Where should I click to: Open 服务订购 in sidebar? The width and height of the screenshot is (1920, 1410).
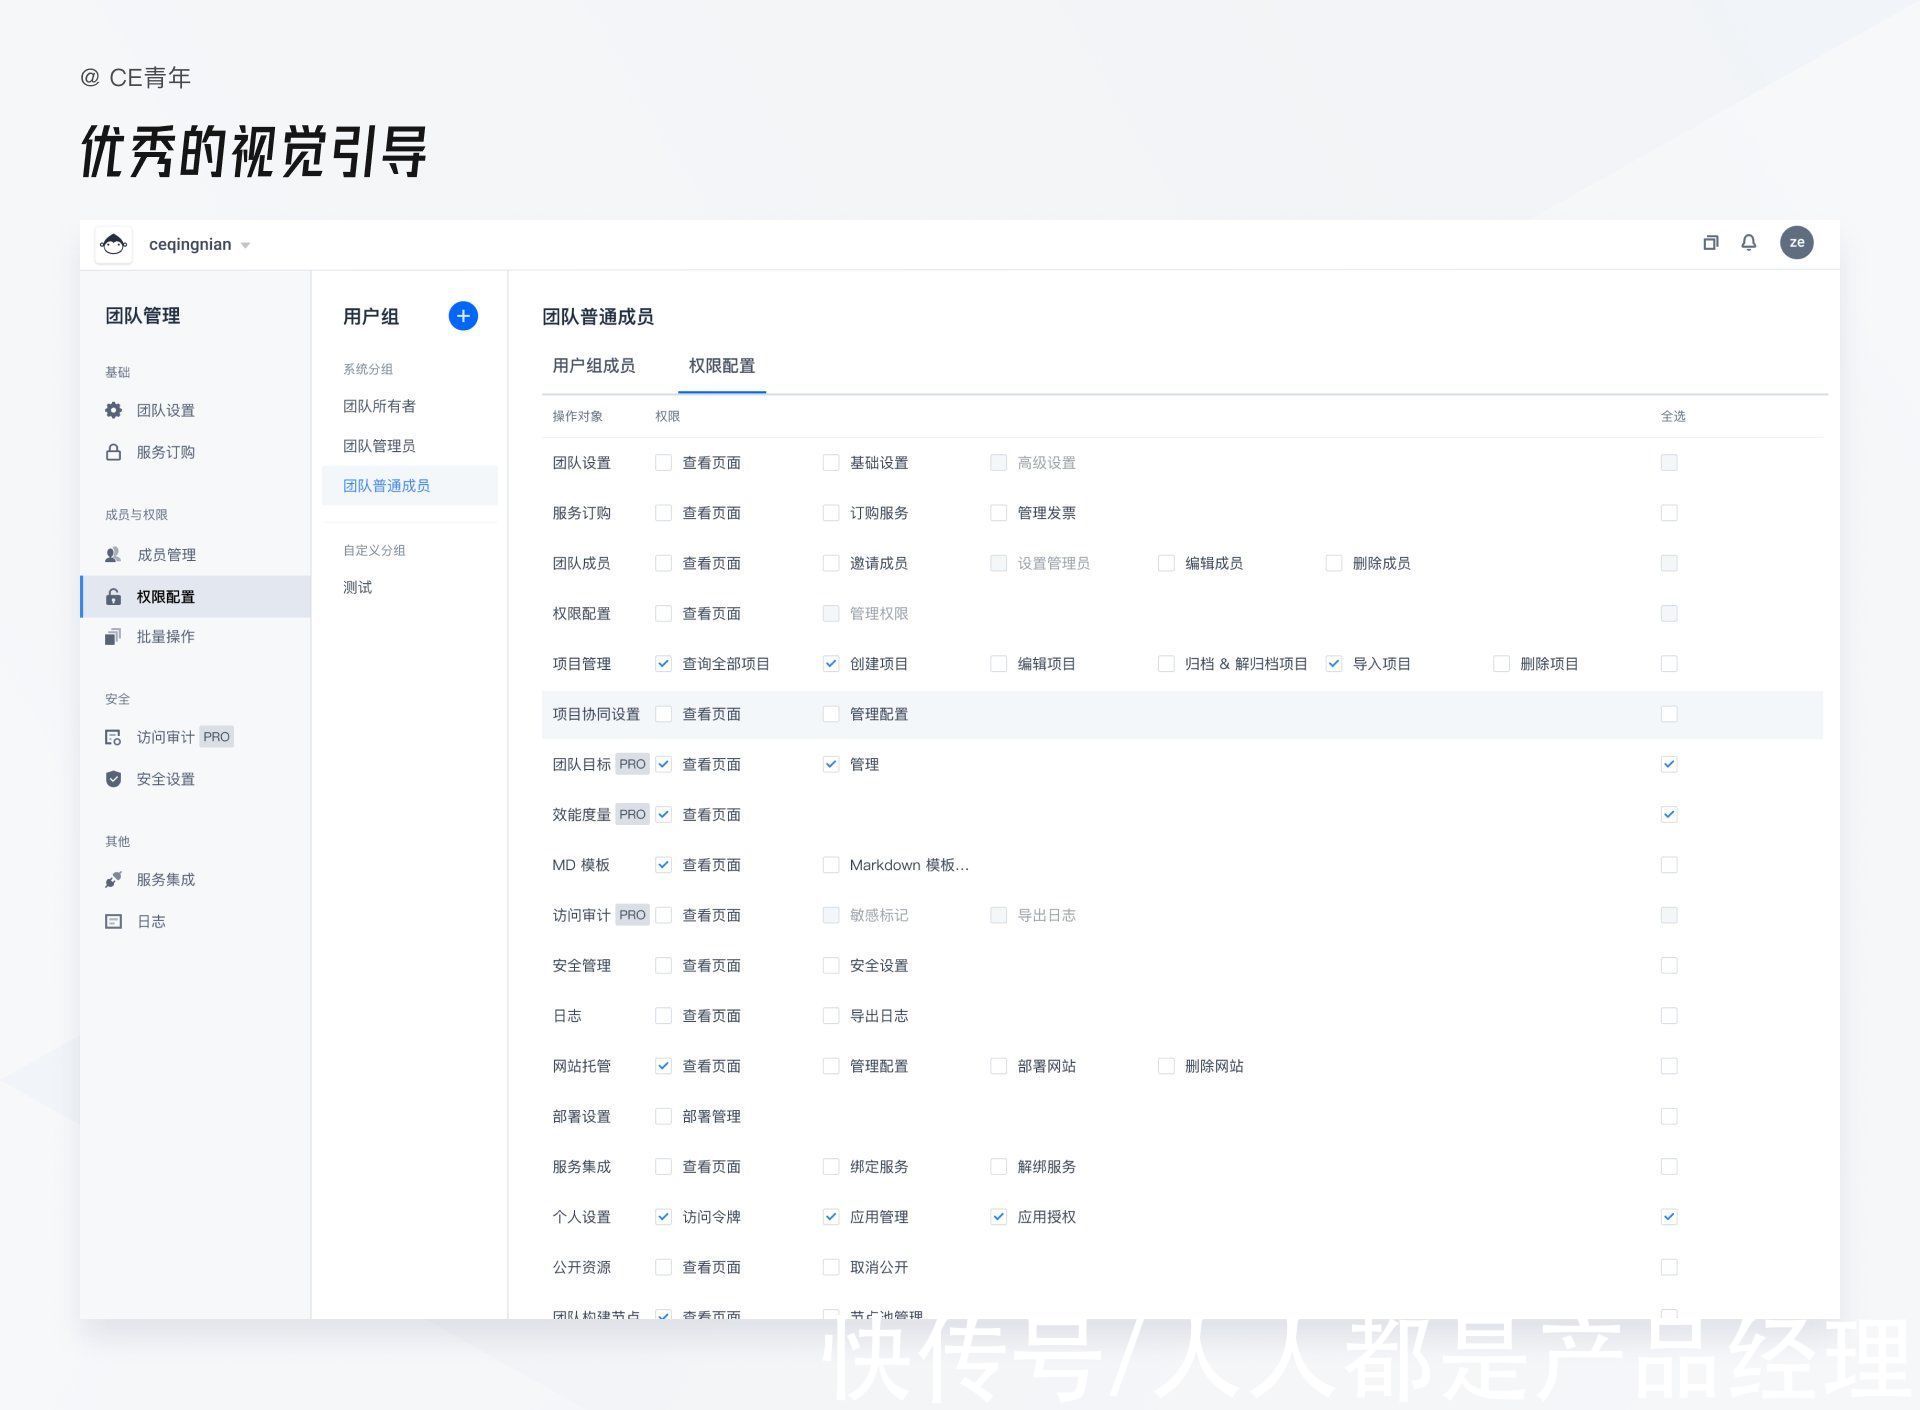coord(166,452)
